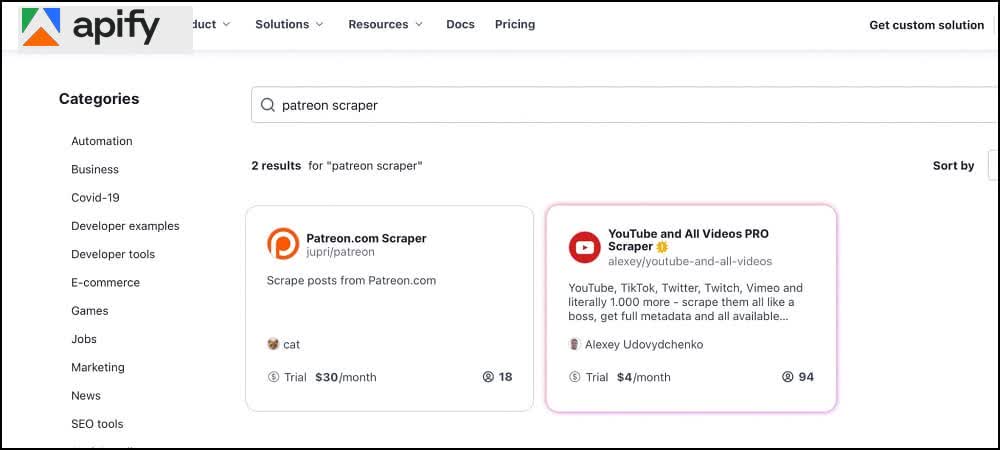This screenshot has width=1000, height=450.
Task: Select the Covid-19 category
Action: [96, 198]
